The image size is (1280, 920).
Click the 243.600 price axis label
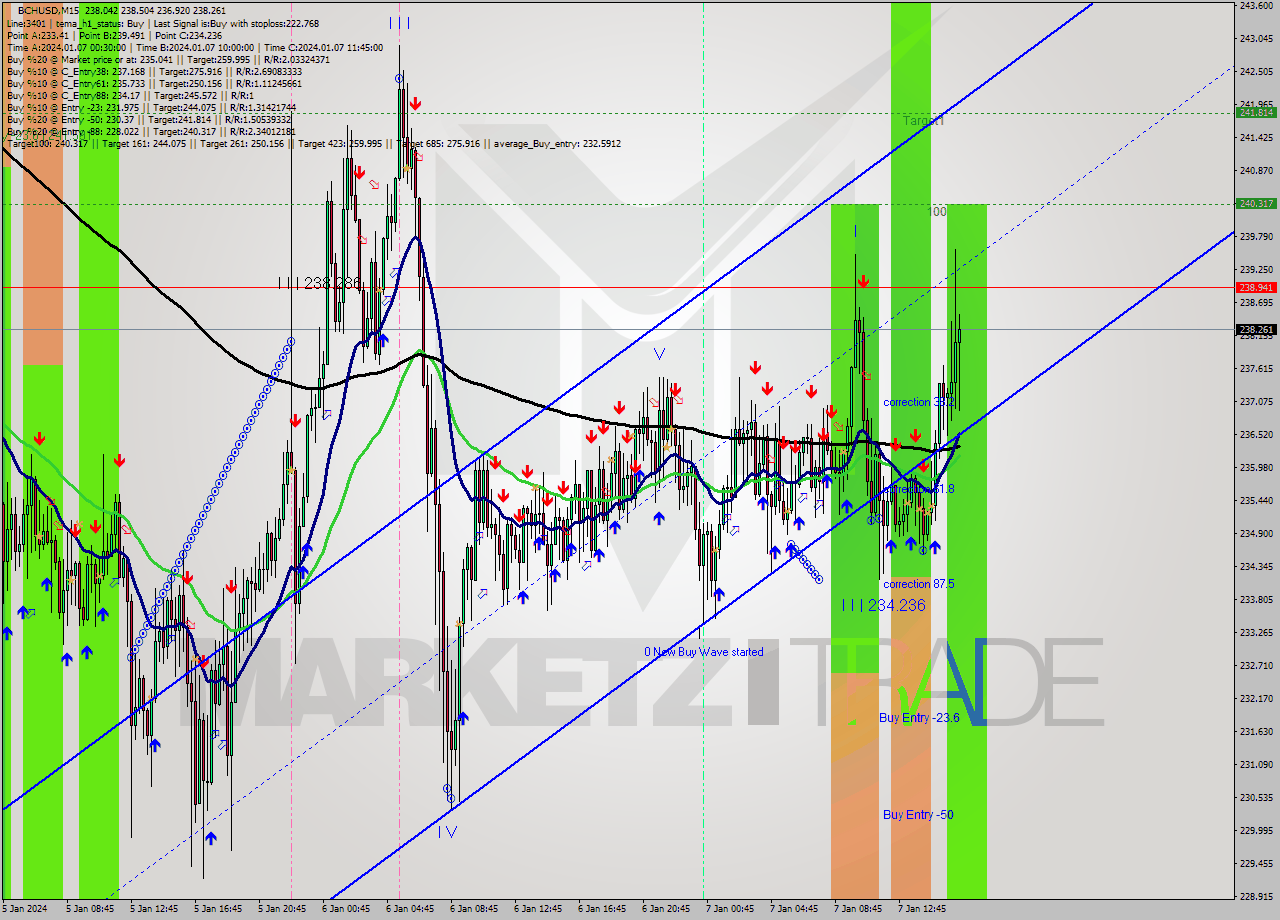point(1256,6)
